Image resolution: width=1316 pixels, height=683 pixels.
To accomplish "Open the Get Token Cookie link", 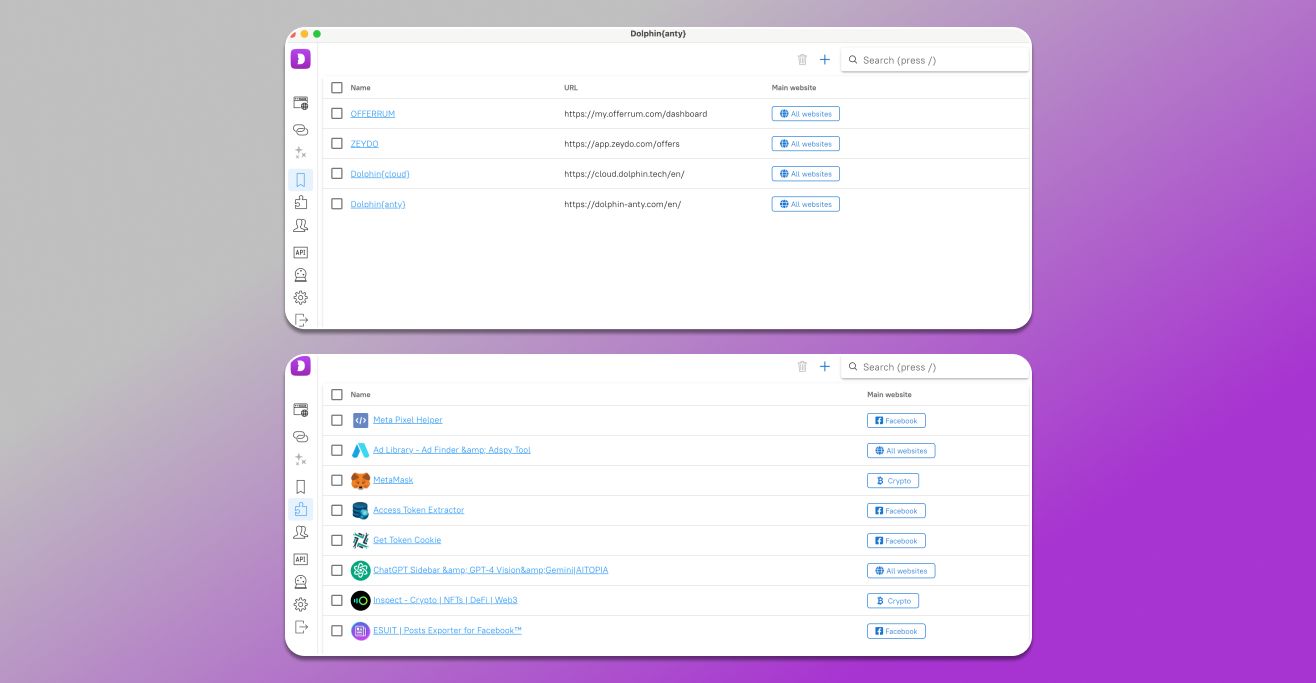I will click(x=407, y=540).
